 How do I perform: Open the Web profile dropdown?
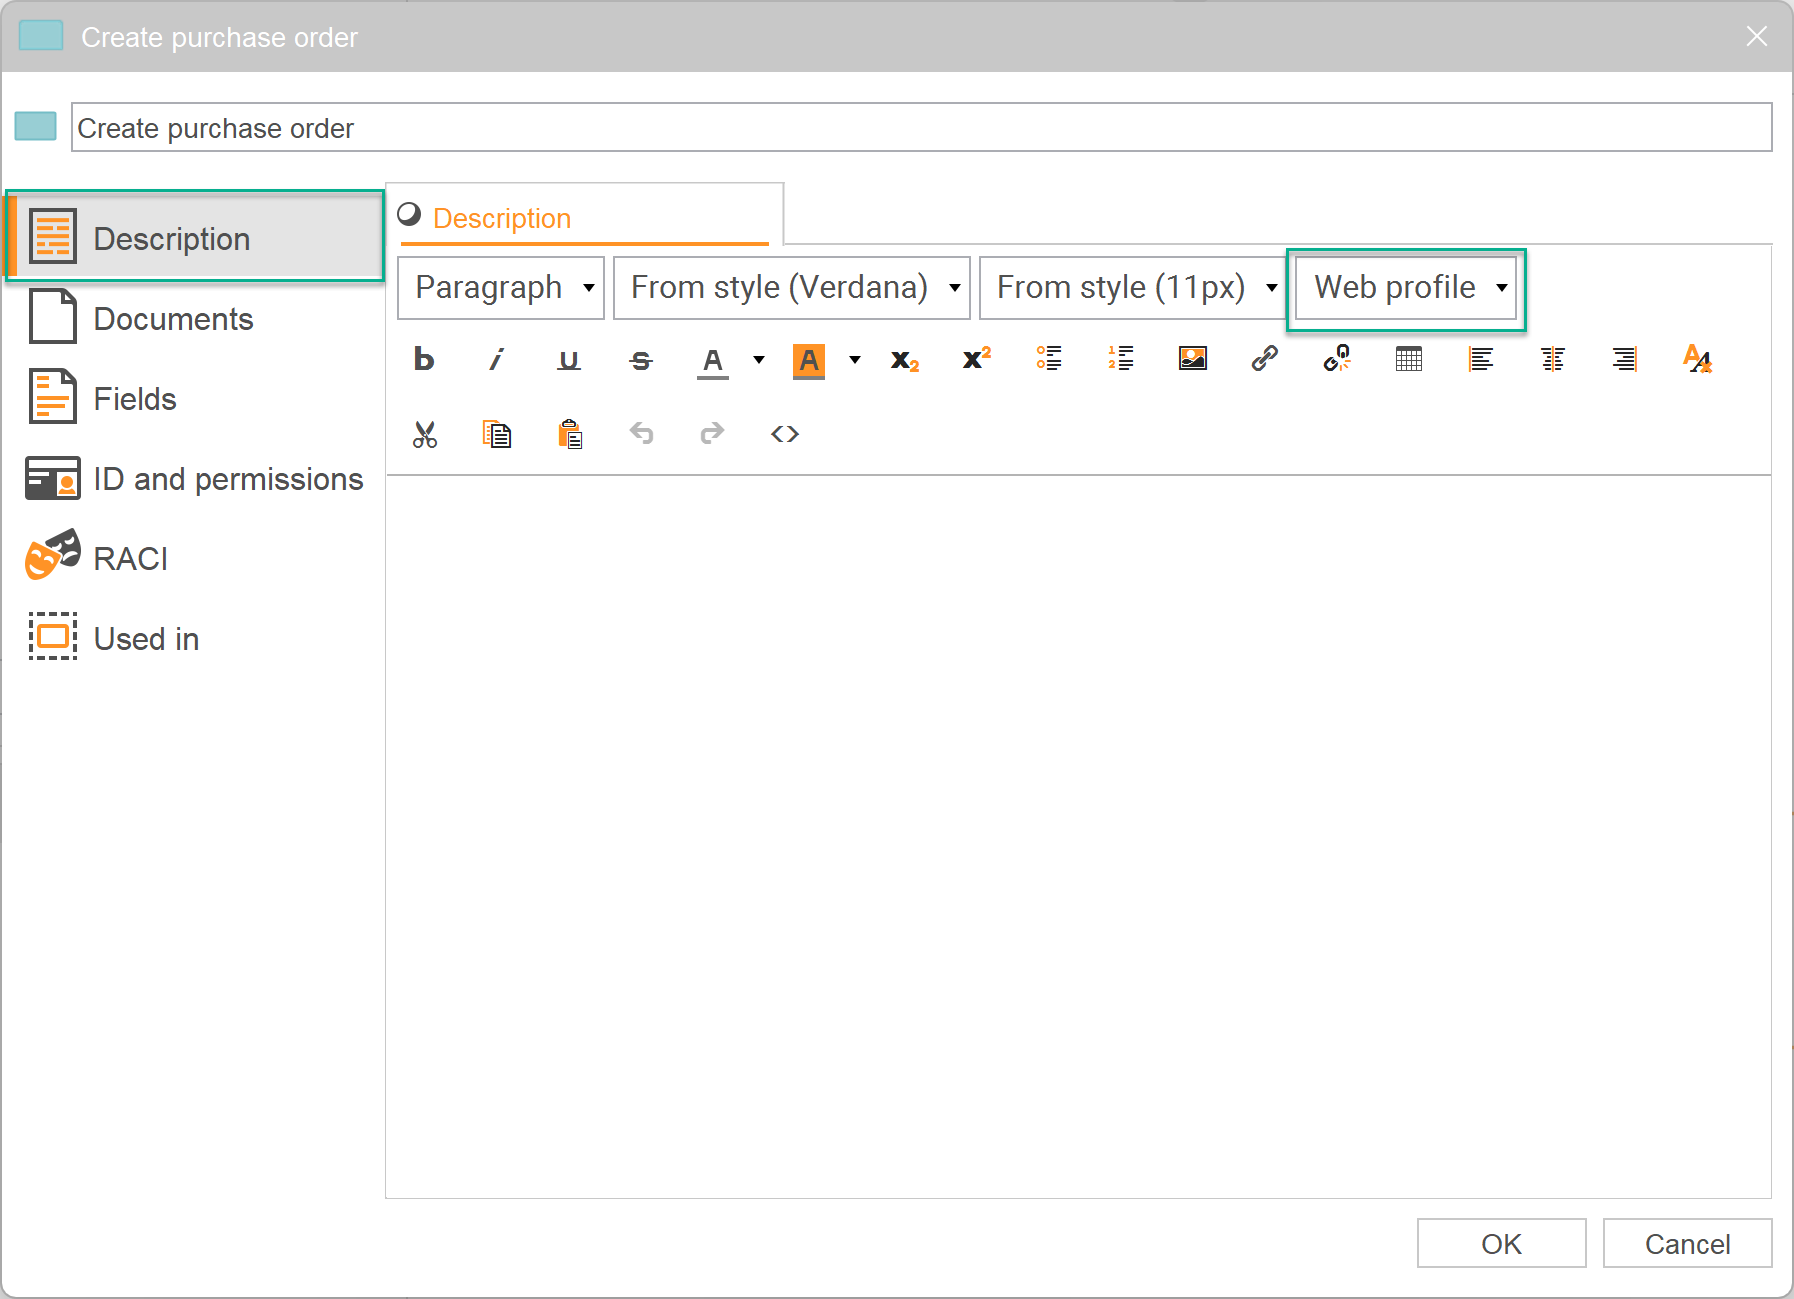pos(1406,288)
